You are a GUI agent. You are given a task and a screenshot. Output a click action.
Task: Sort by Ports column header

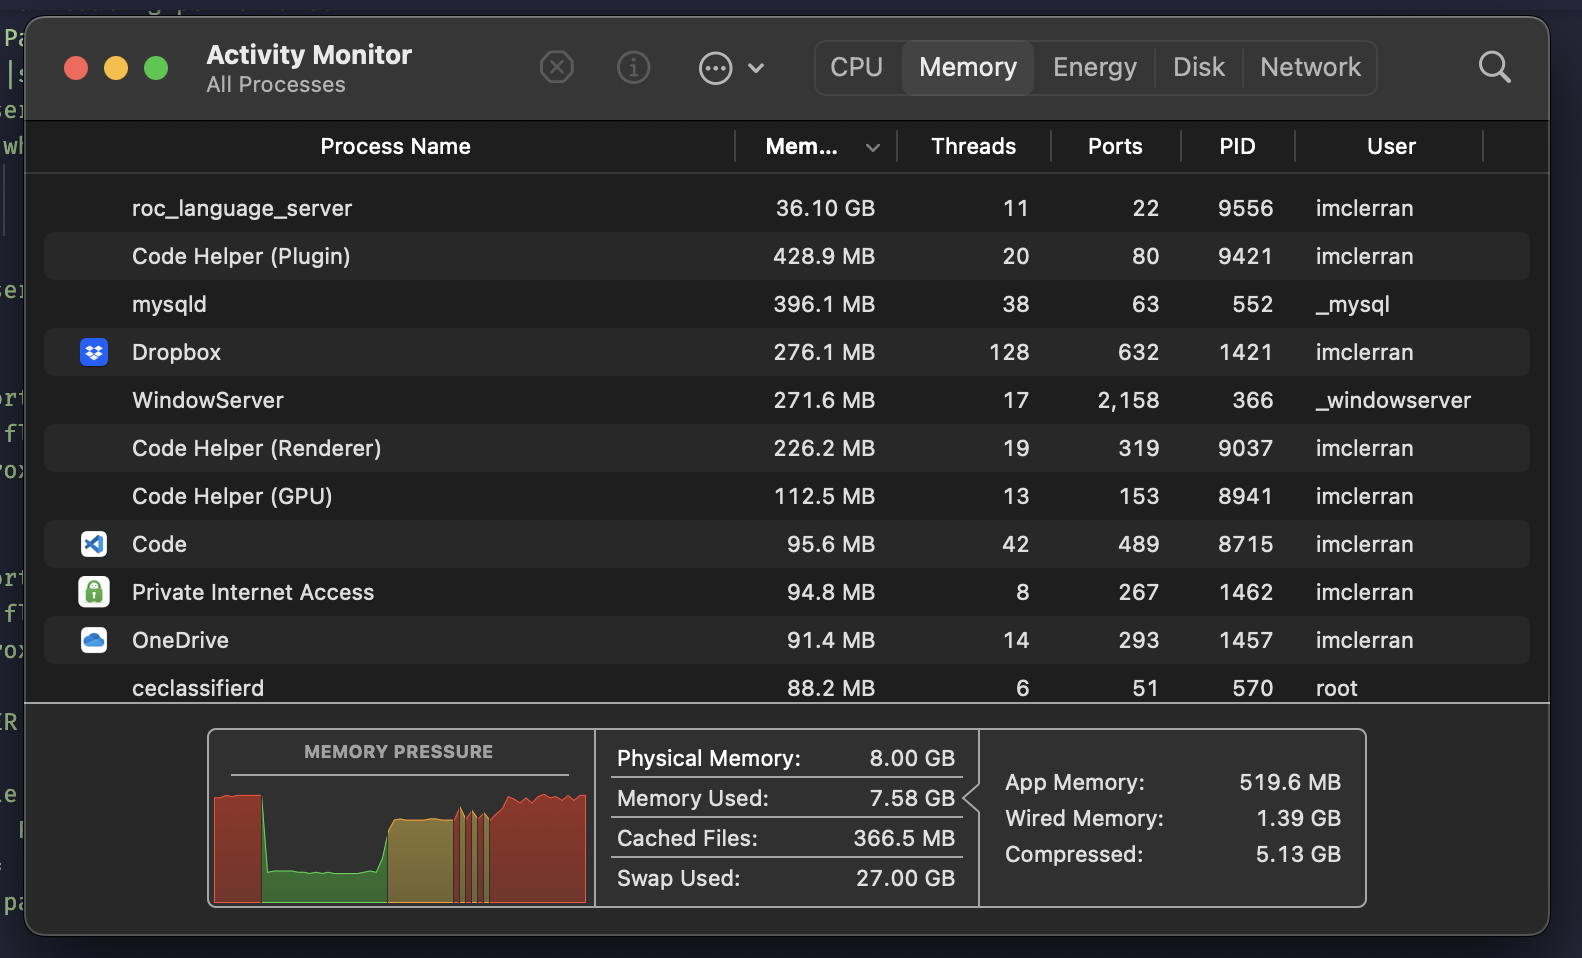click(x=1115, y=147)
